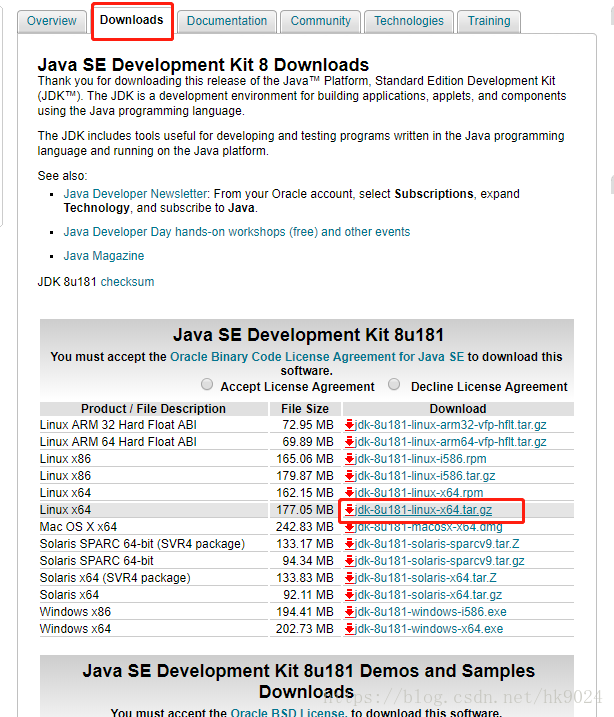Image resolution: width=614 pixels, height=717 pixels.
Task: Open Java Developer Day workshops link
Action: tap(237, 232)
